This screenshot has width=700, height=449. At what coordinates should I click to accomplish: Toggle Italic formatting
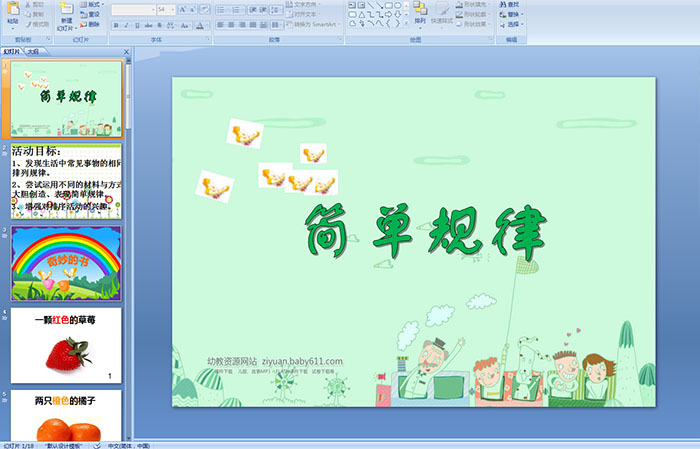click(x=127, y=25)
